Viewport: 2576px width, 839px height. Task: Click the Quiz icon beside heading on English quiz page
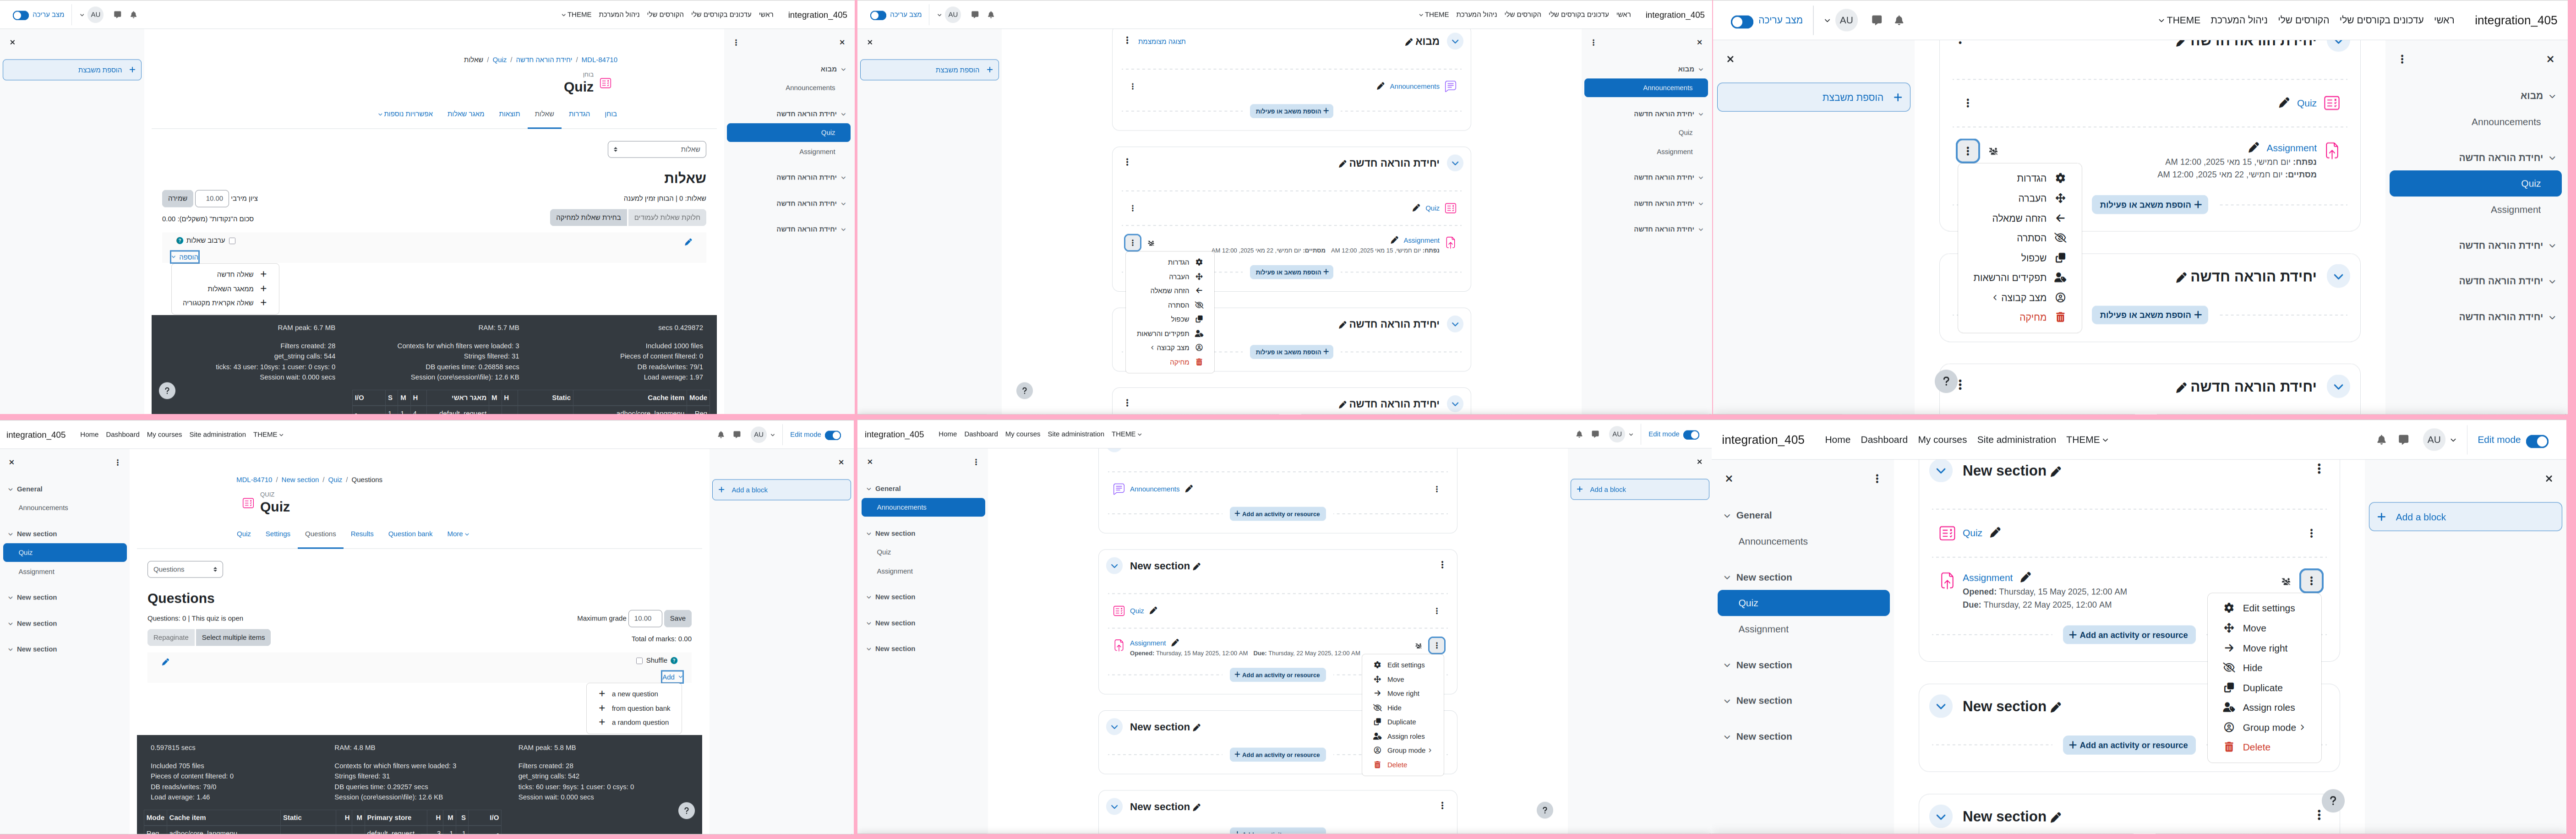click(248, 503)
